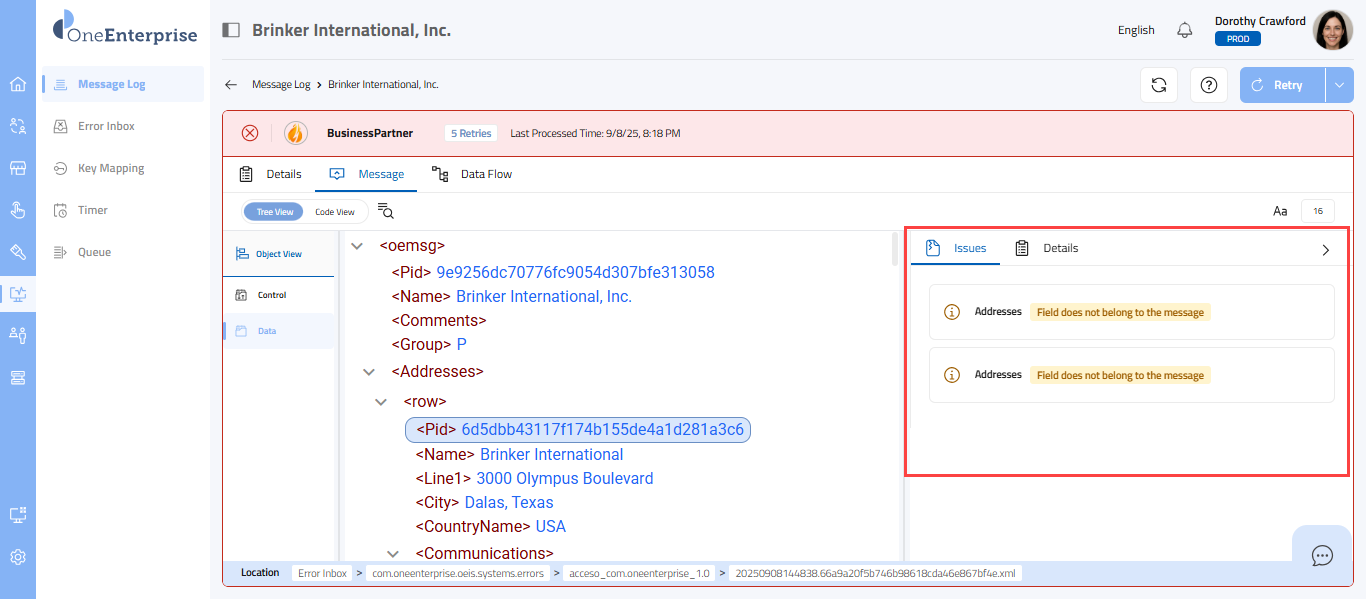
Task: Open settings gear in left rail
Action: click(x=18, y=557)
